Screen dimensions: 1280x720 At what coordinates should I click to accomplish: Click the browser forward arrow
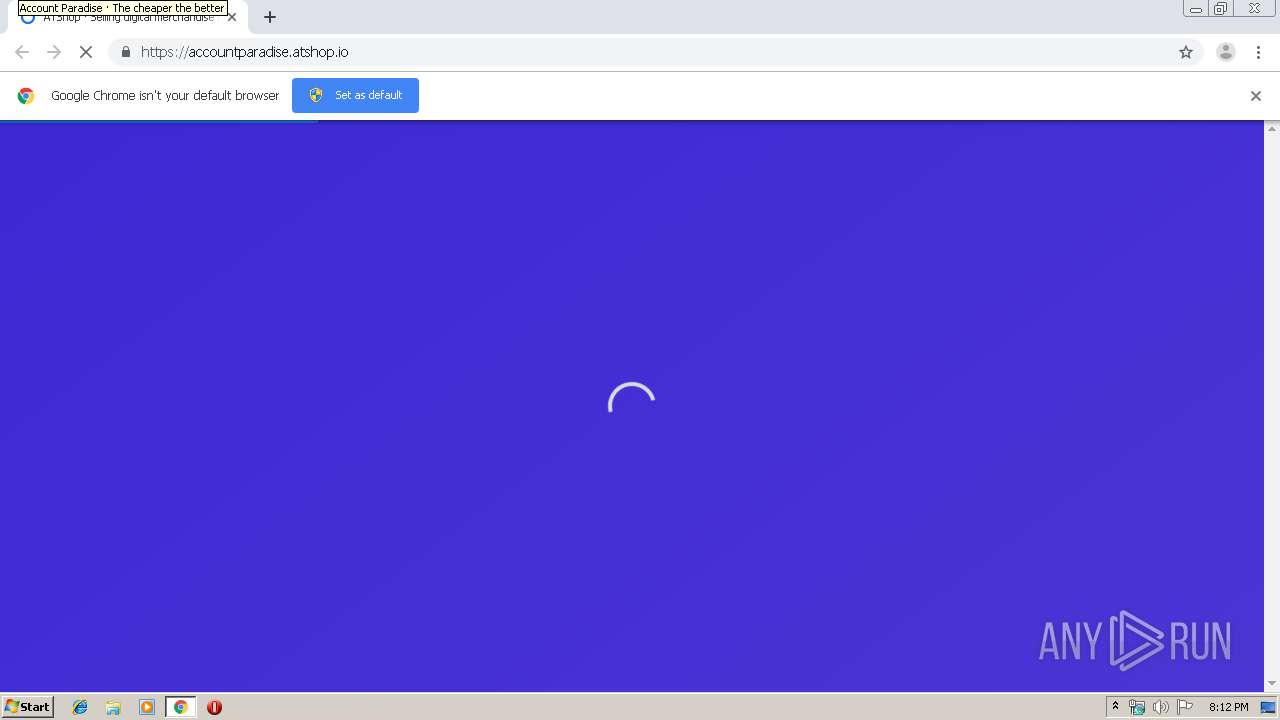(54, 52)
